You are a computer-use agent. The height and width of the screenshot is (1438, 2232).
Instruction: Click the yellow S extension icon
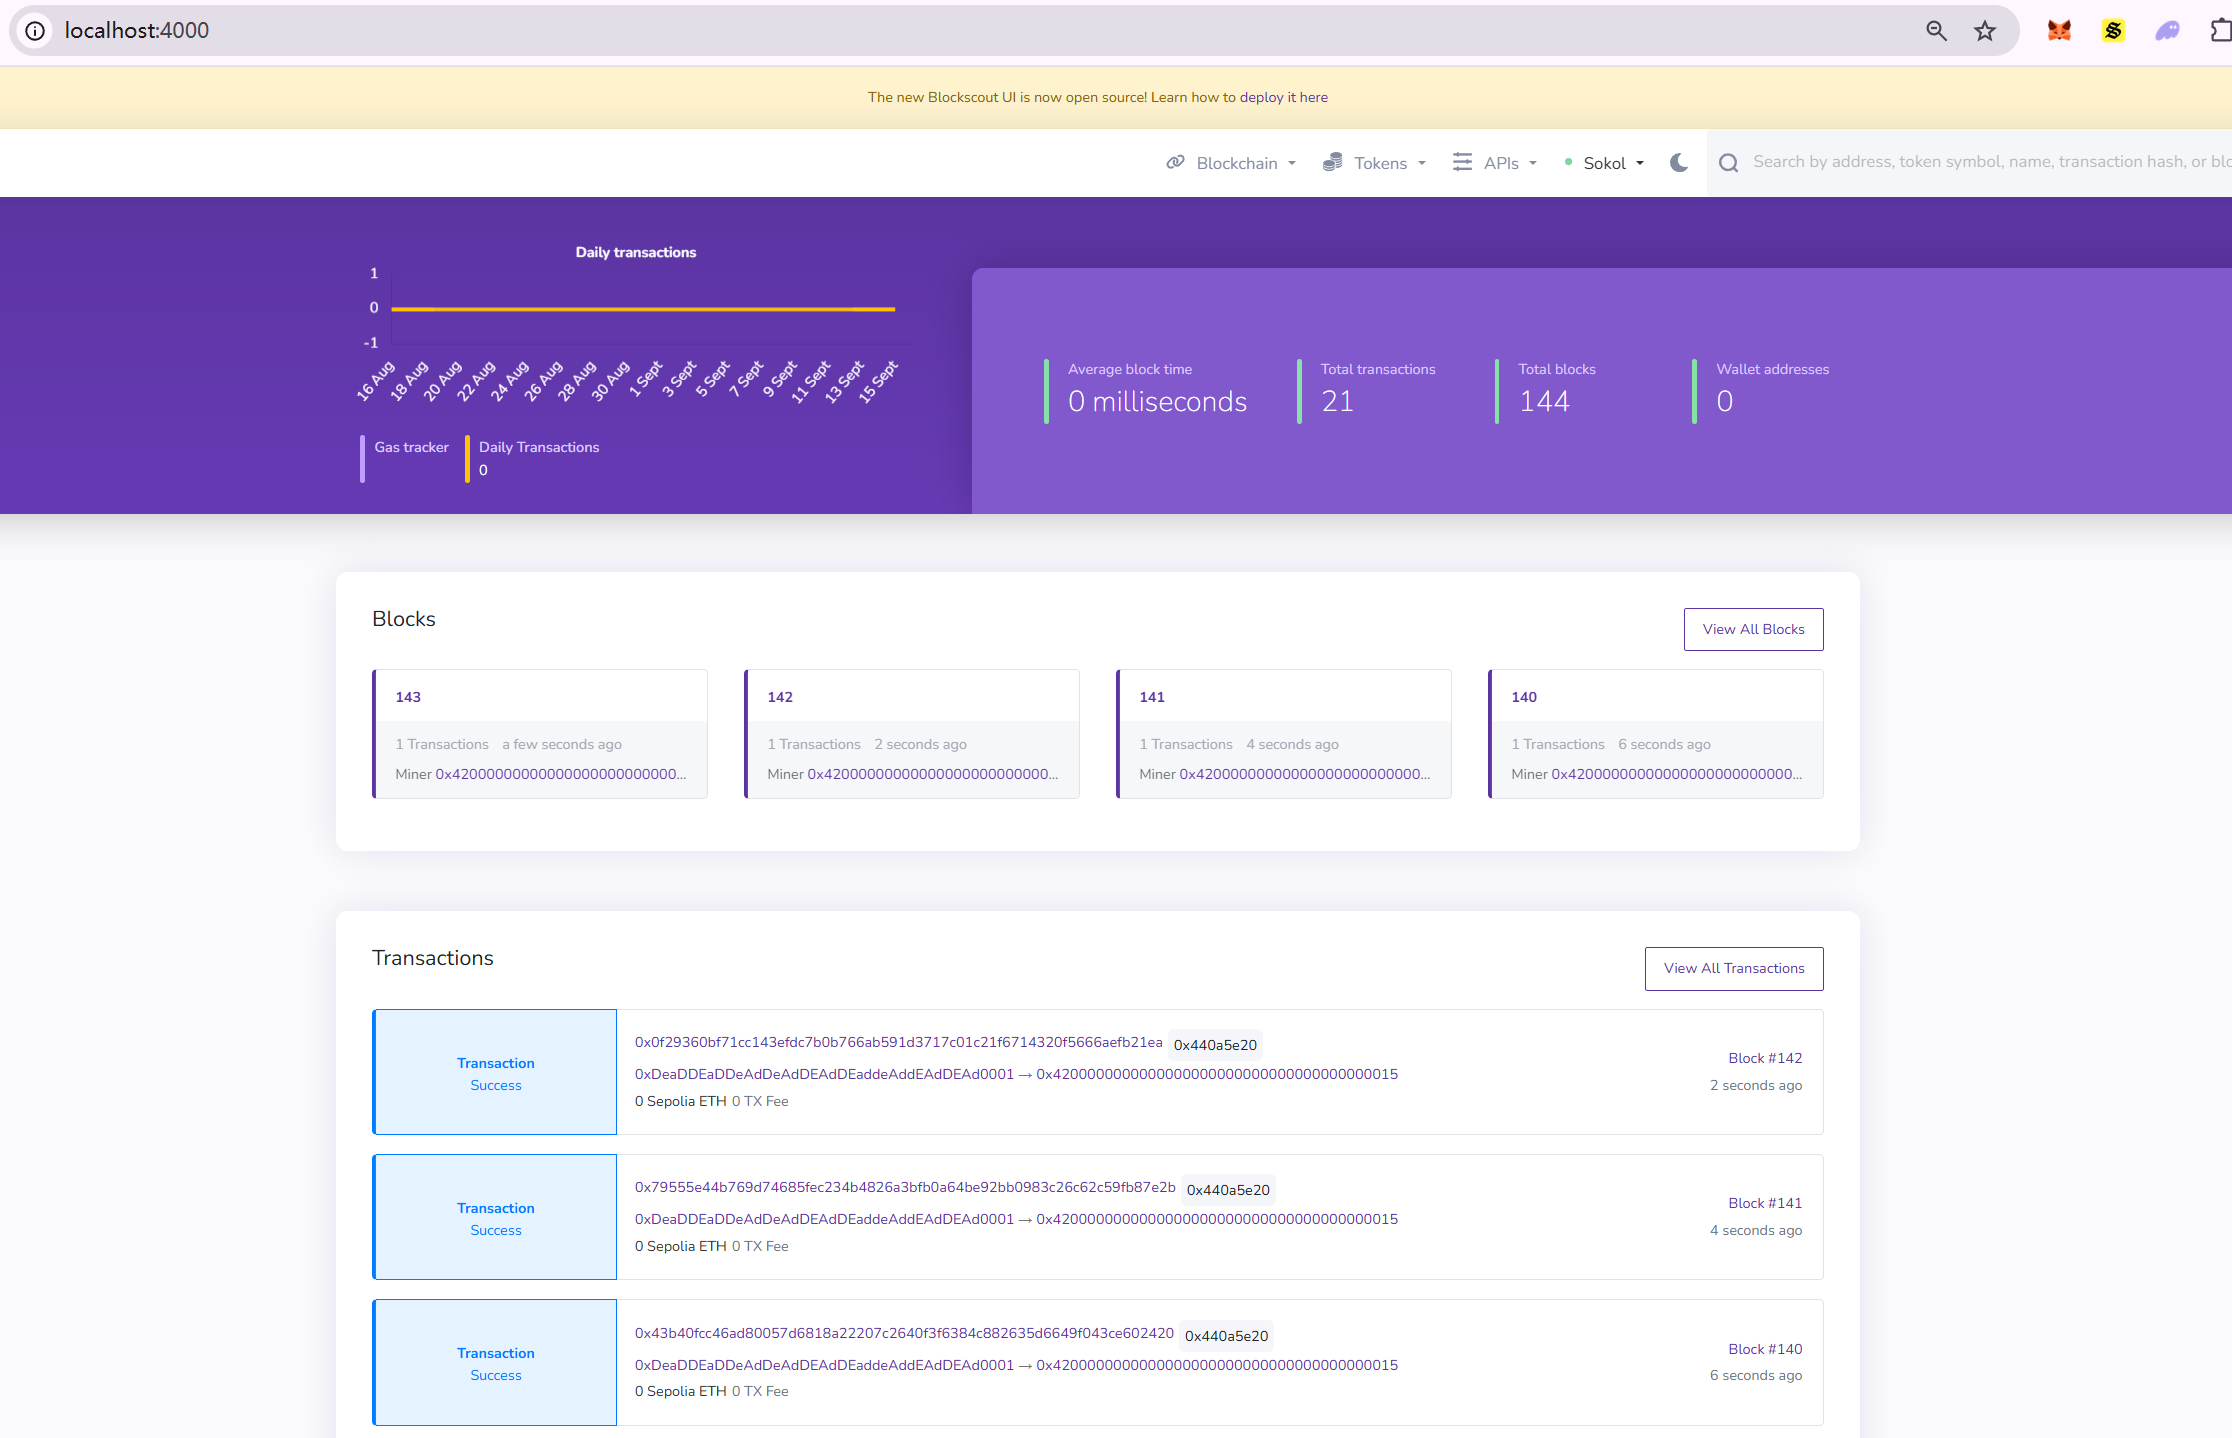(2113, 31)
